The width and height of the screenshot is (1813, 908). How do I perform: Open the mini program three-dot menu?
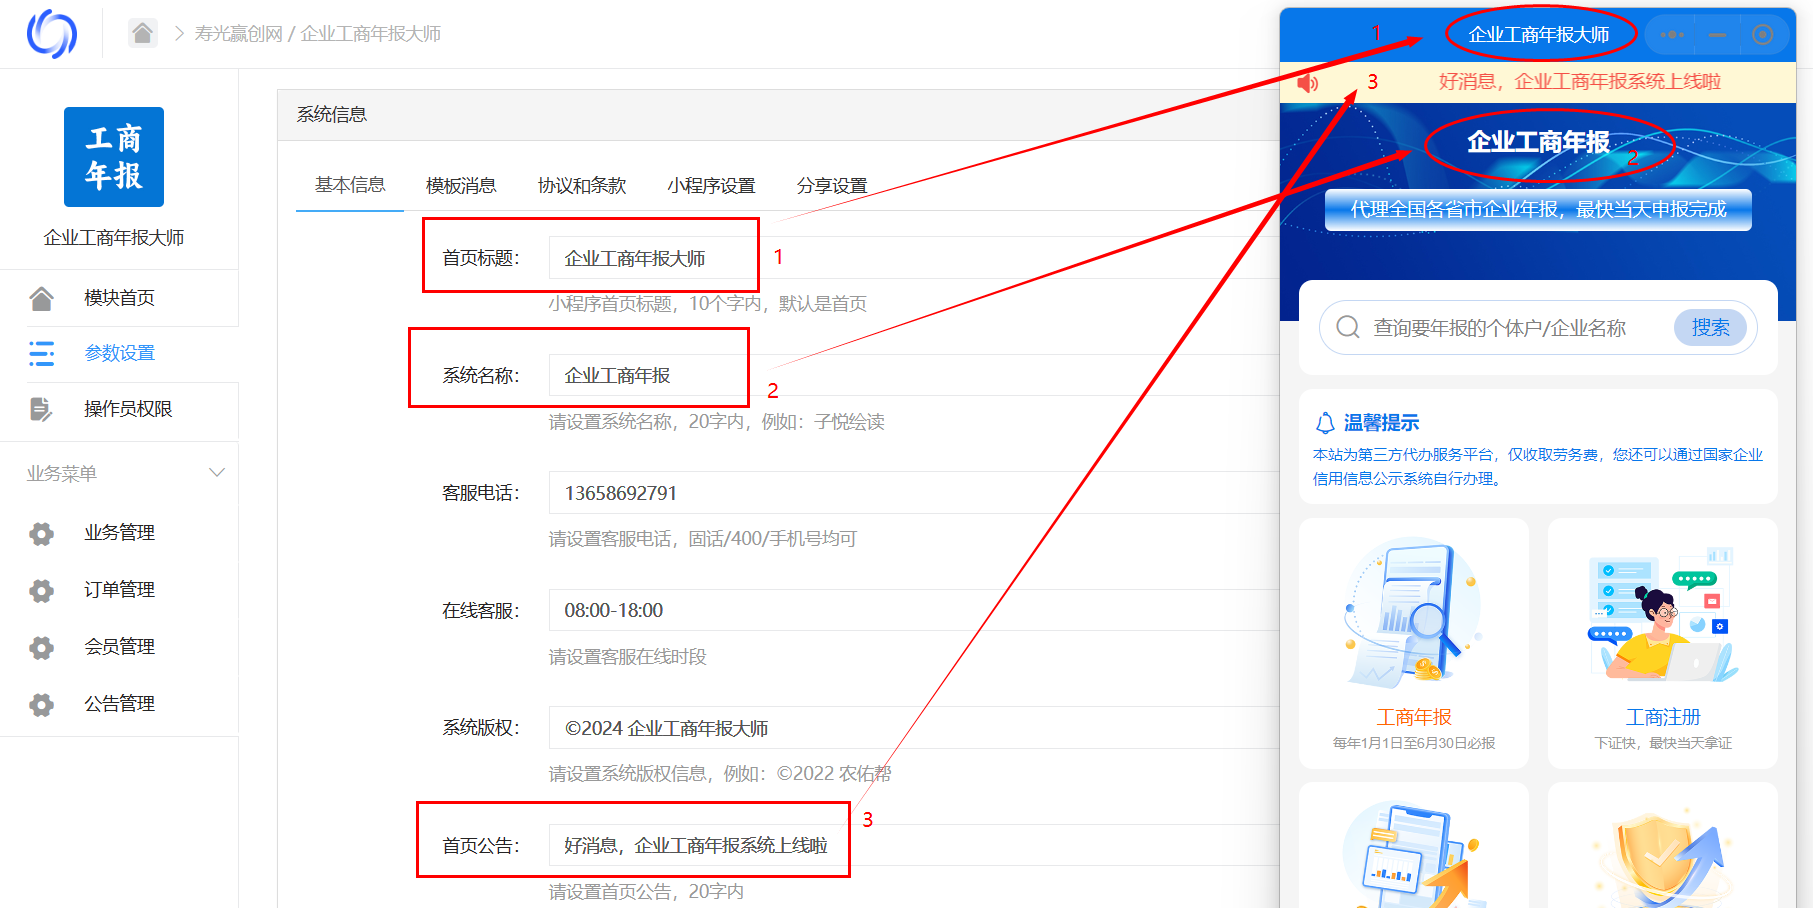click(x=1672, y=35)
